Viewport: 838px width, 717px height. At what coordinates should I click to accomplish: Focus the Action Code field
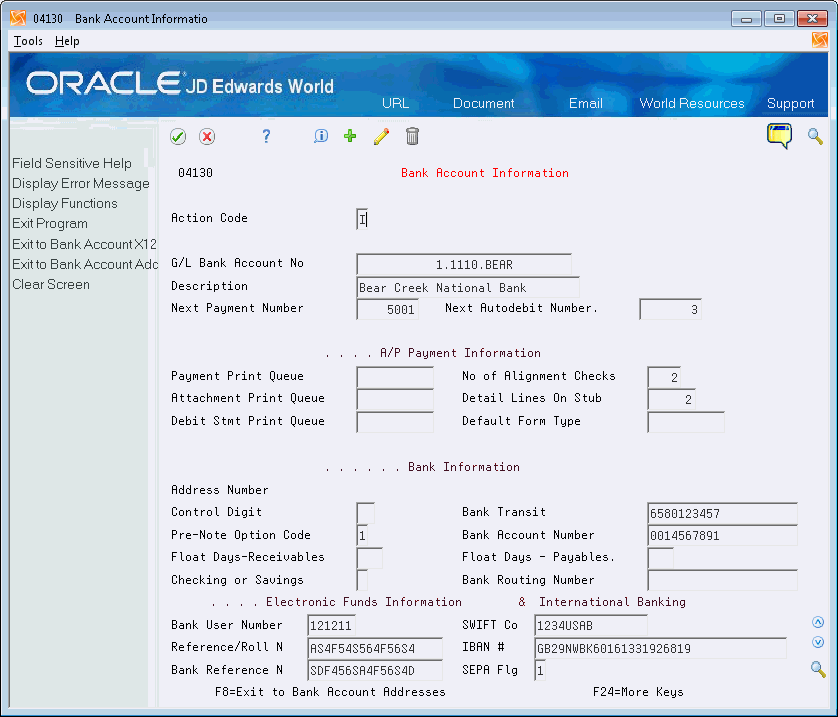coord(362,219)
